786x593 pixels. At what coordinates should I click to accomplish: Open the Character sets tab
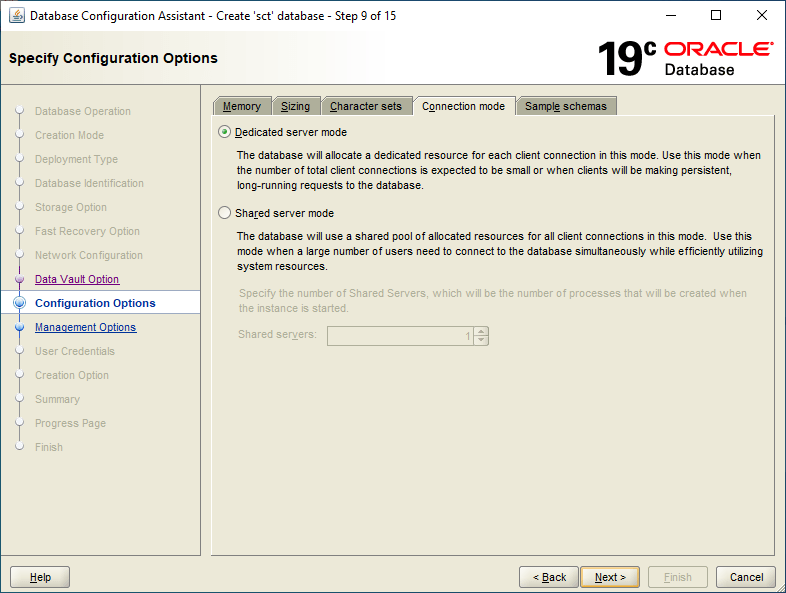click(x=366, y=106)
